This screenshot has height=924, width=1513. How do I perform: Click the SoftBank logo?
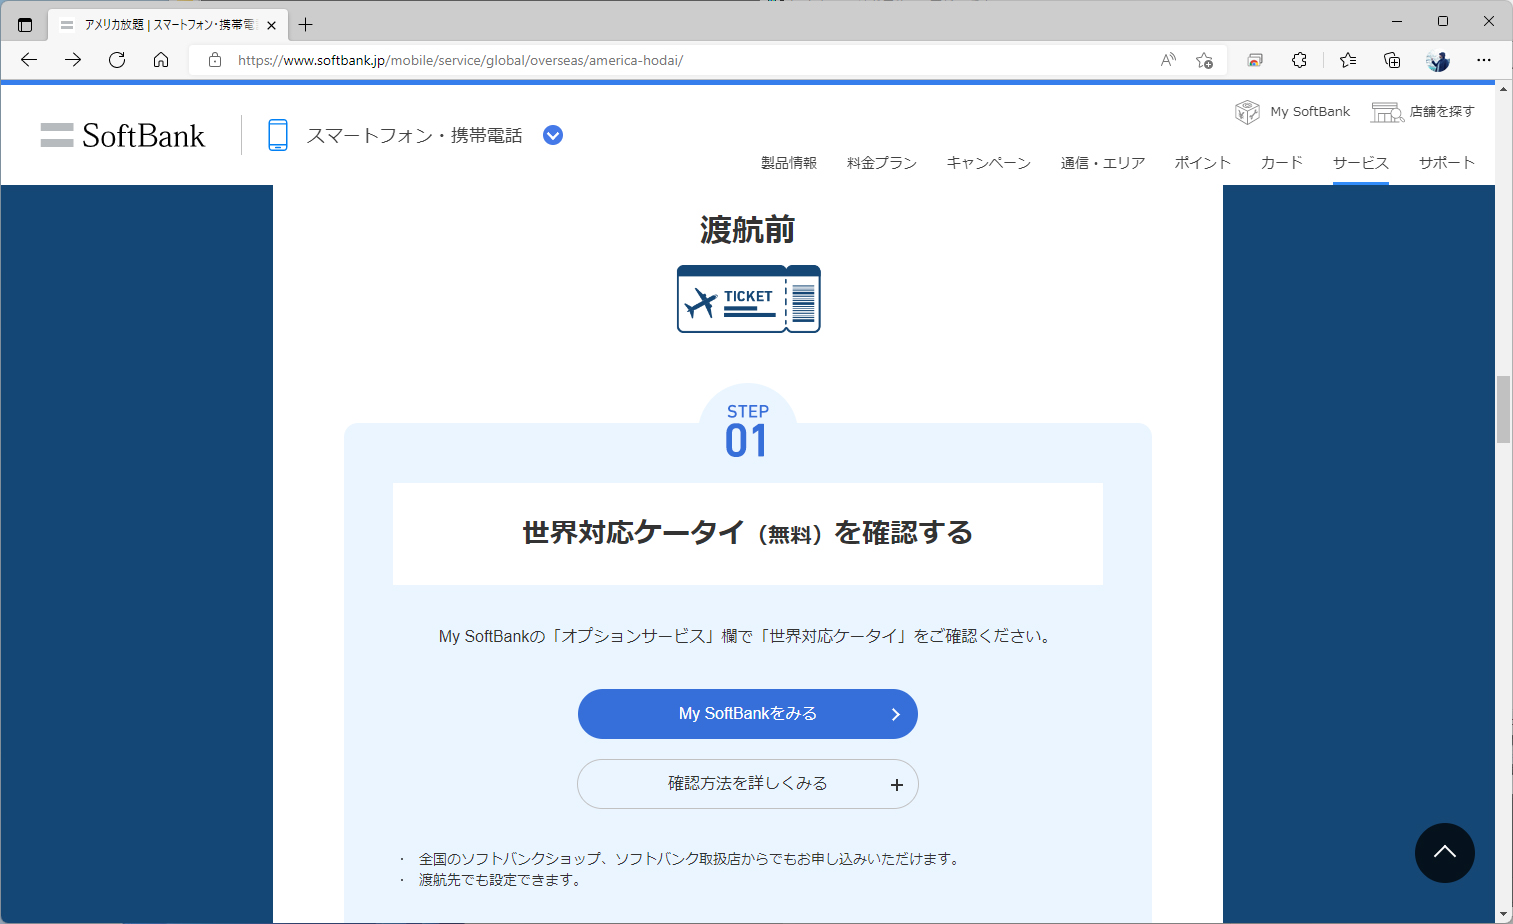tap(123, 135)
